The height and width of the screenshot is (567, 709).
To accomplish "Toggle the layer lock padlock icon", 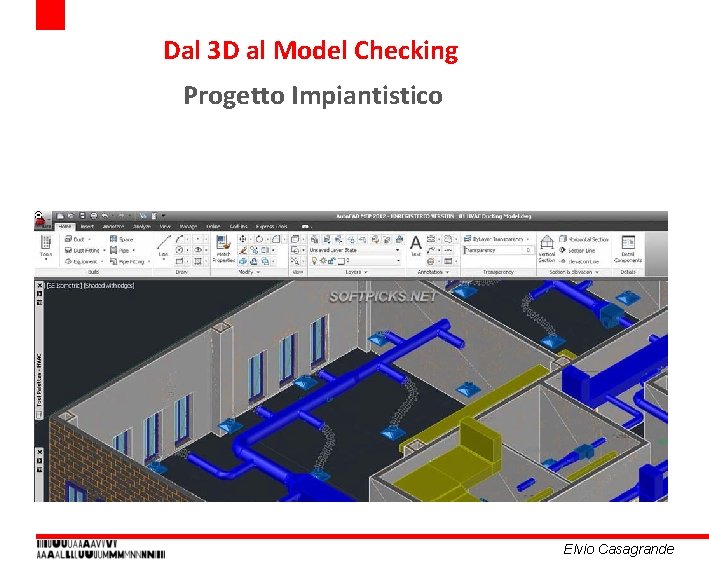I will [331, 261].
